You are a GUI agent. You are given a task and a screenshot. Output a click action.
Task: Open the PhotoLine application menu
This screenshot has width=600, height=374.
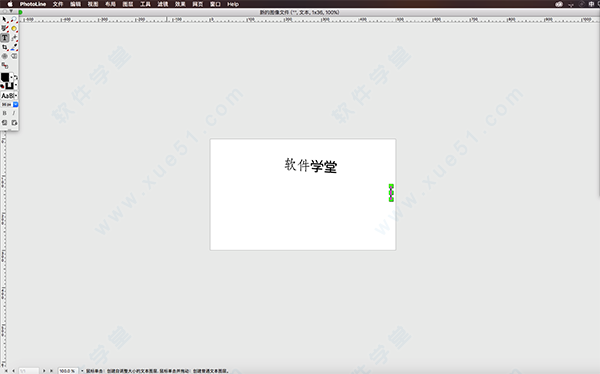[x=33, y=4]
